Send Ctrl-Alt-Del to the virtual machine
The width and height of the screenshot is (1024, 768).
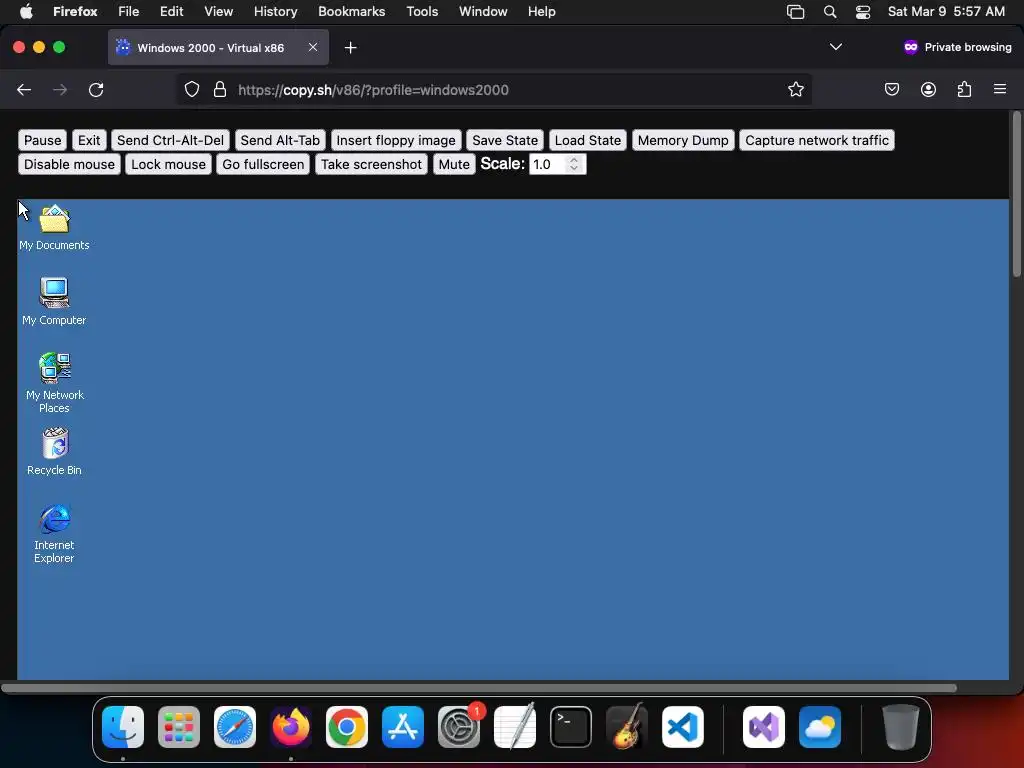[170, 140]
